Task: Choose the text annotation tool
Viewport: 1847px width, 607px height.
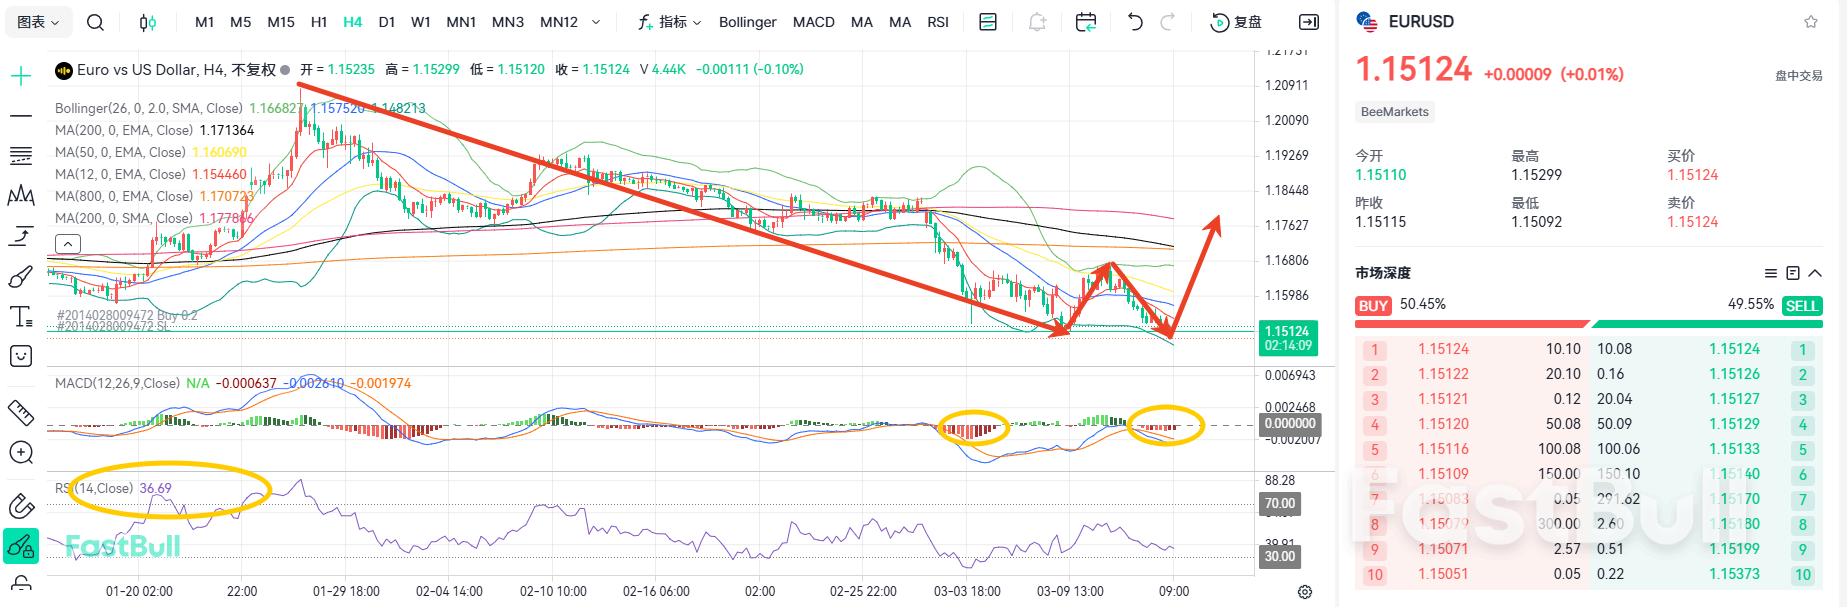Action: [x=21, y=317]
